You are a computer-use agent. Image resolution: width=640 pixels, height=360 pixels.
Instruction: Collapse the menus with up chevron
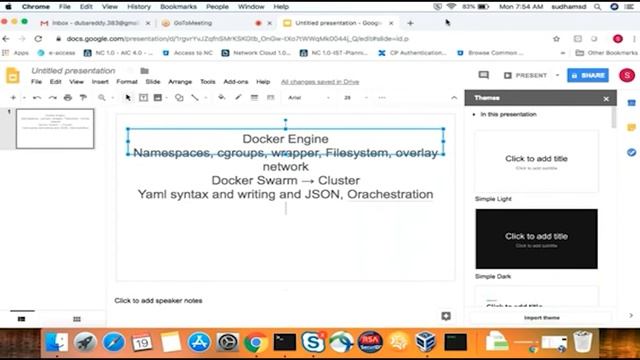pos(454,98)
